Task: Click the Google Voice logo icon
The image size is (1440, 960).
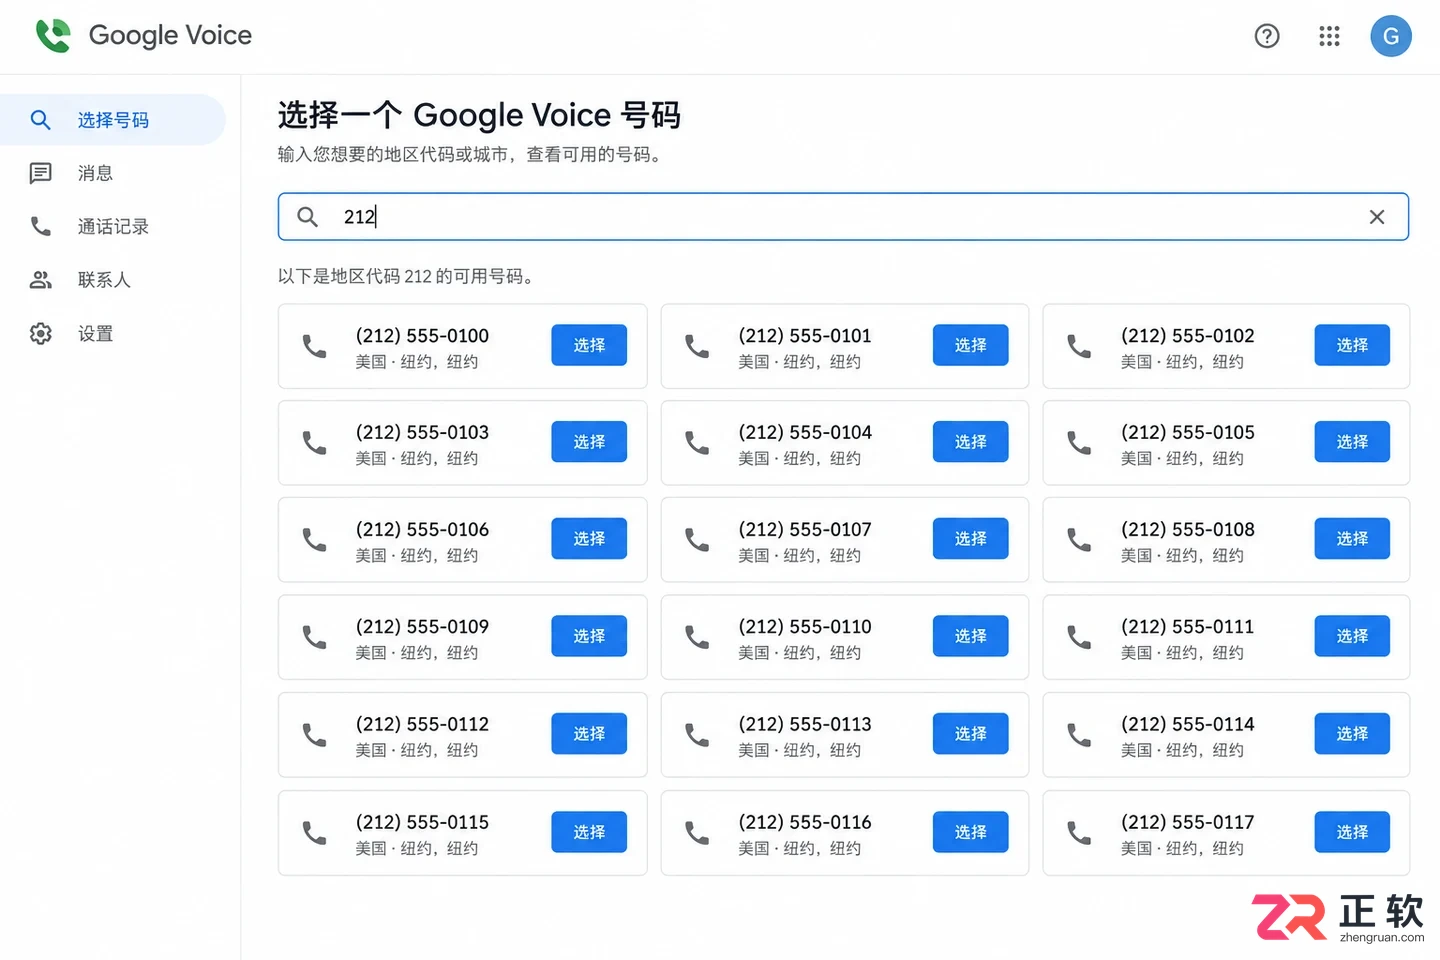Action: 53,36
